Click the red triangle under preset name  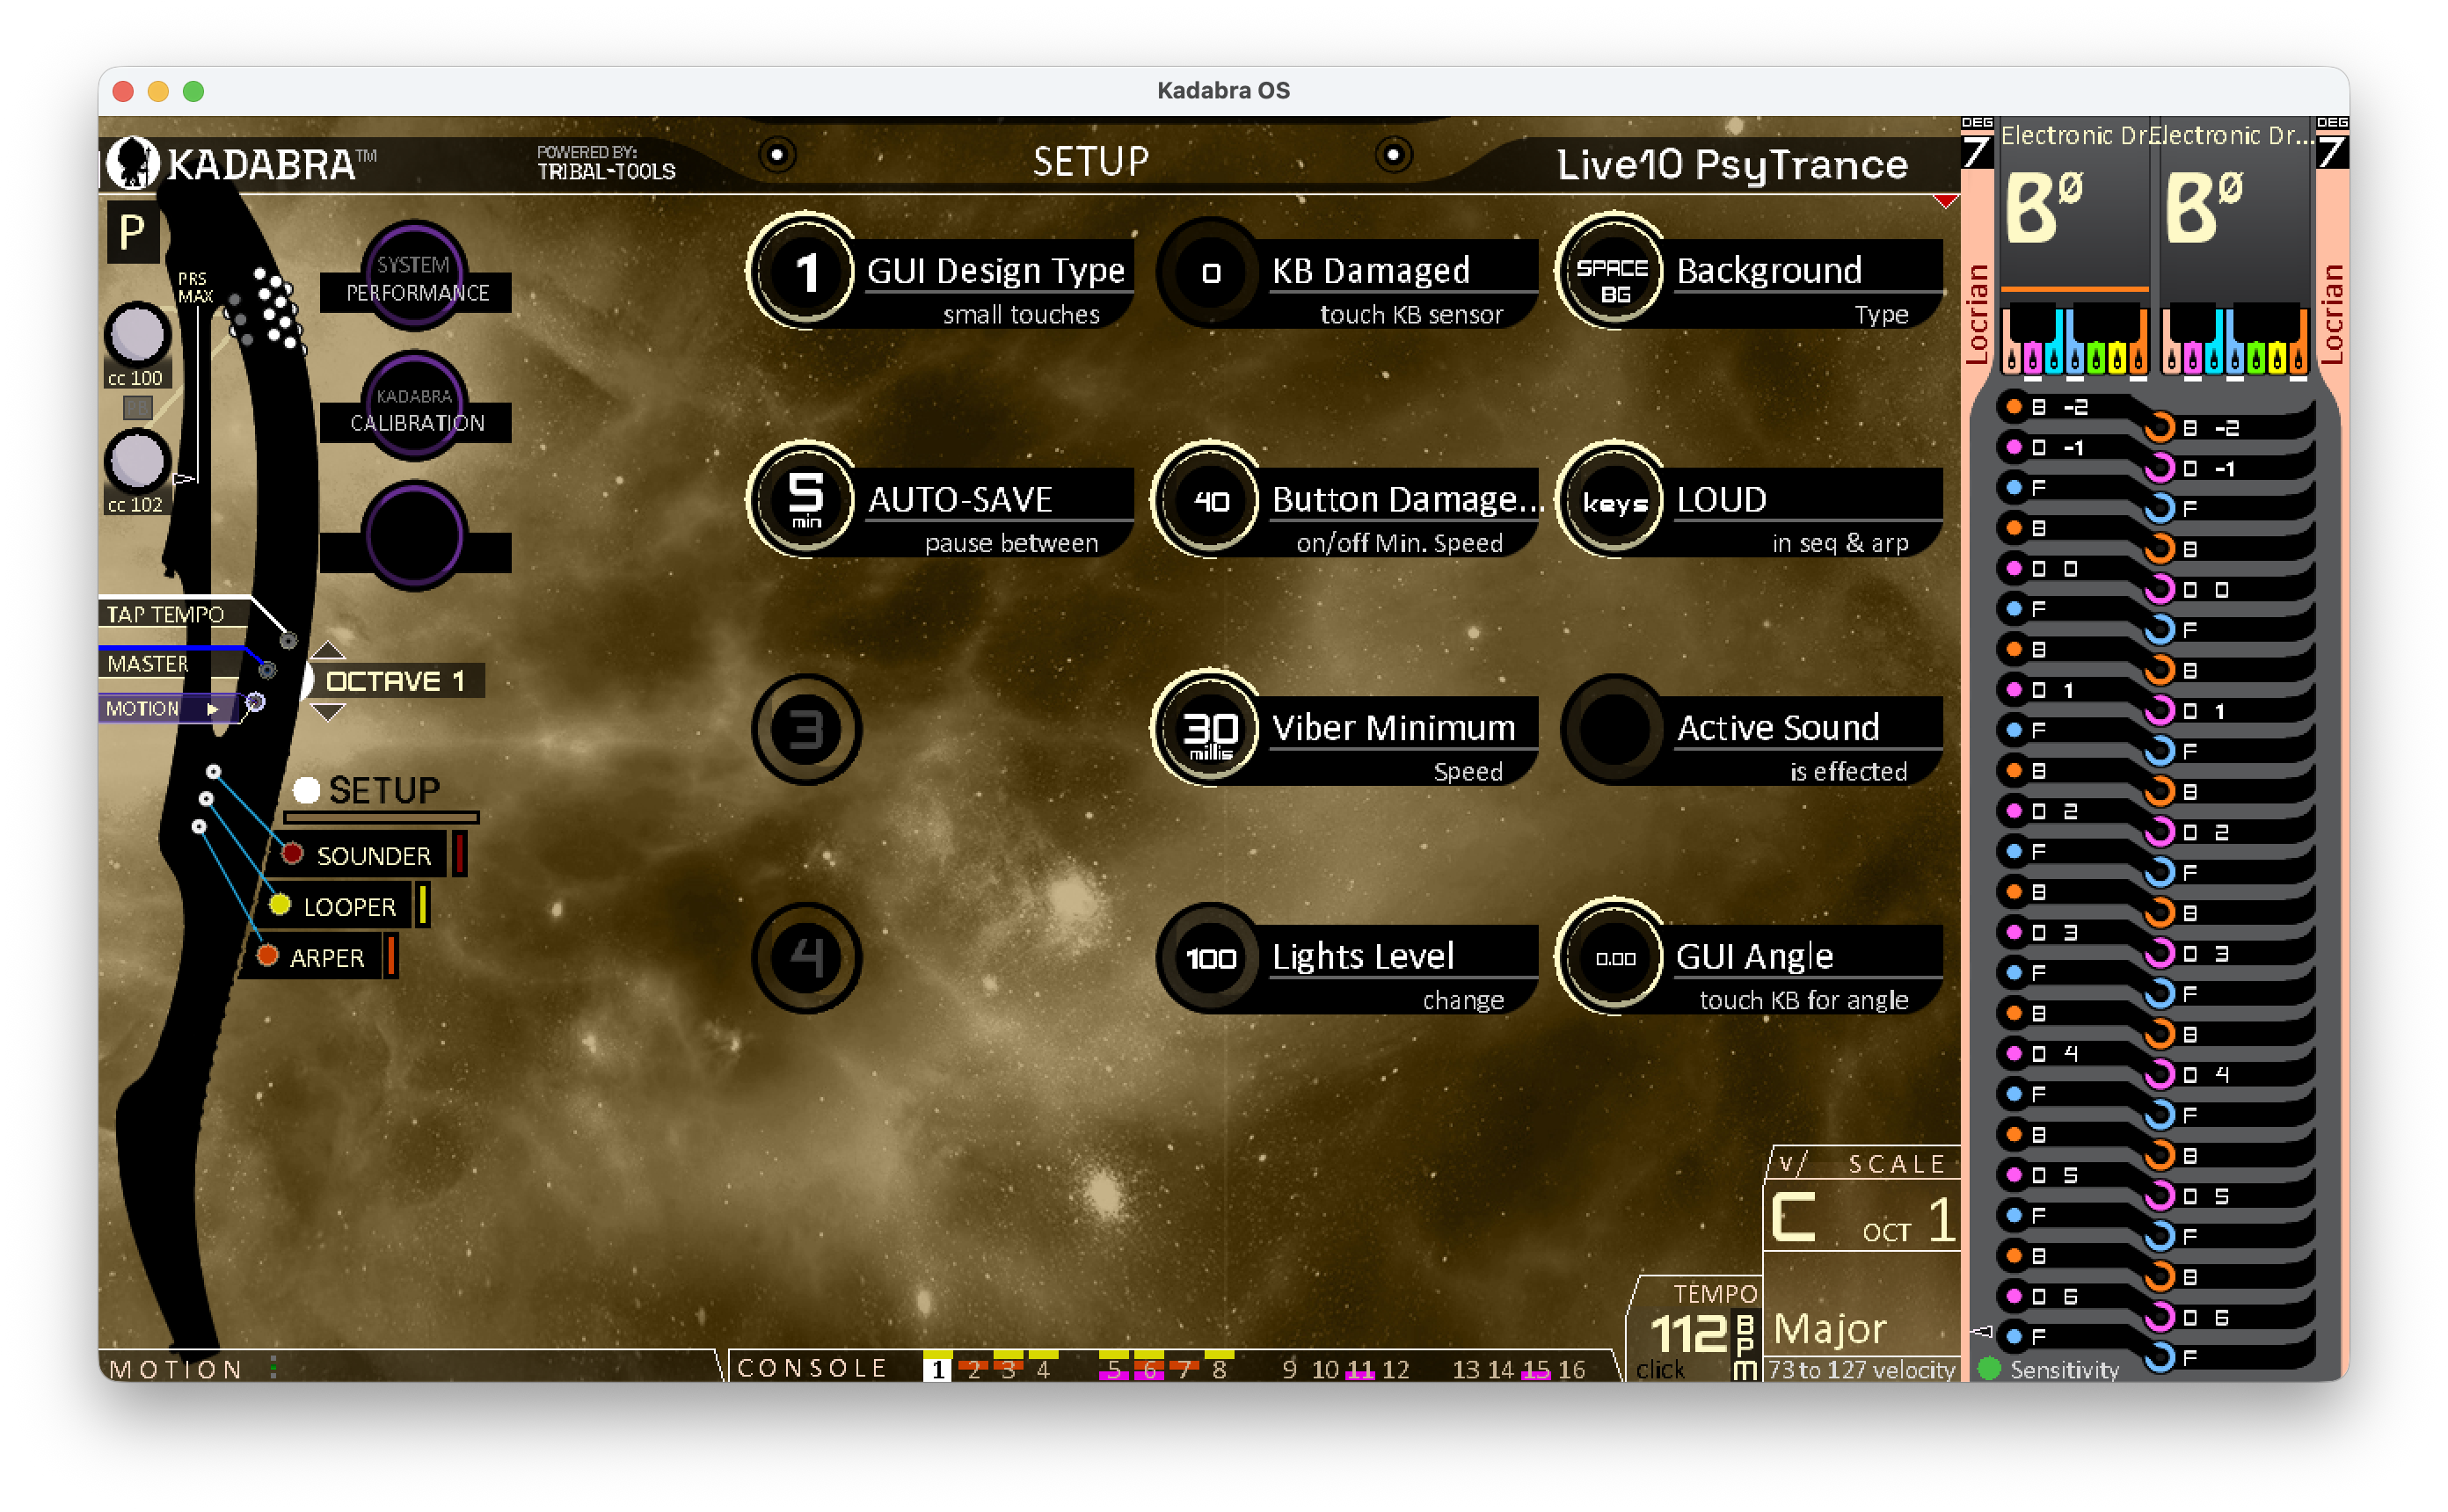click(x=1945, y=200)
